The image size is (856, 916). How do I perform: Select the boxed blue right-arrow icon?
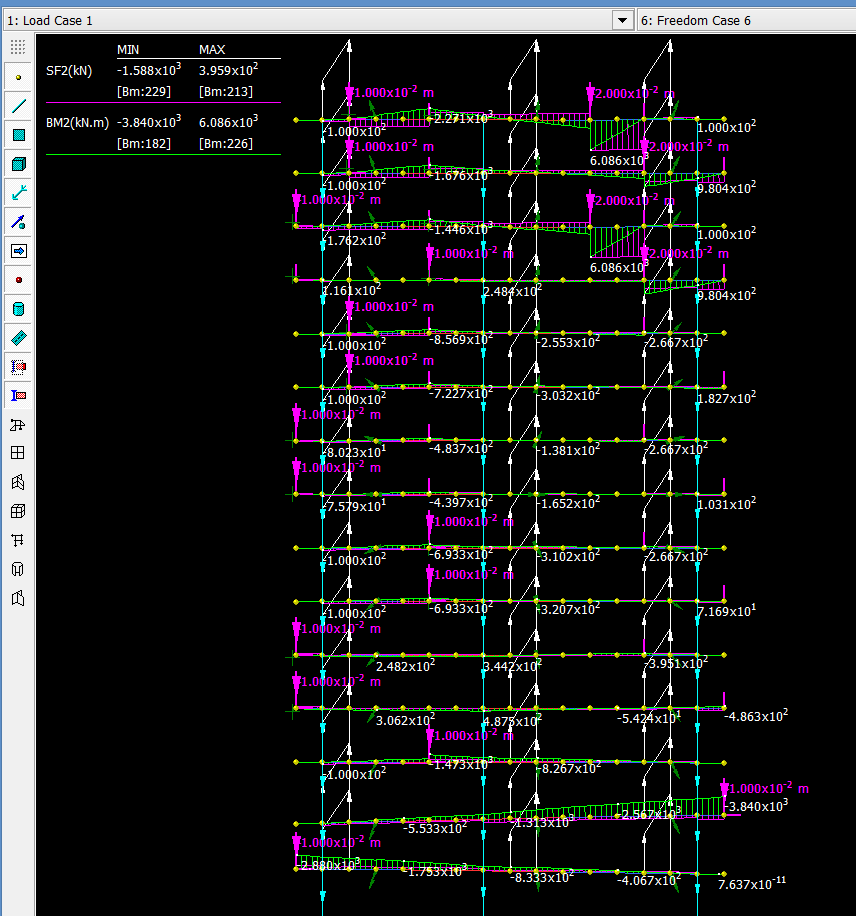[18, 250]
